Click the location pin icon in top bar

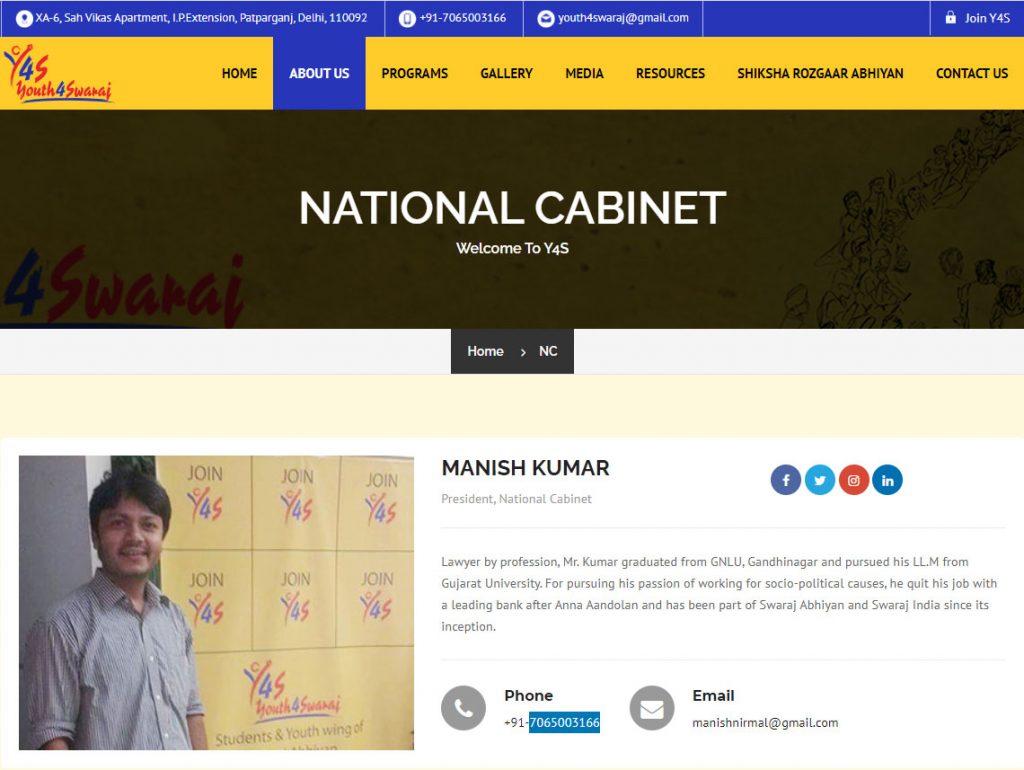[x=24, y=18]
